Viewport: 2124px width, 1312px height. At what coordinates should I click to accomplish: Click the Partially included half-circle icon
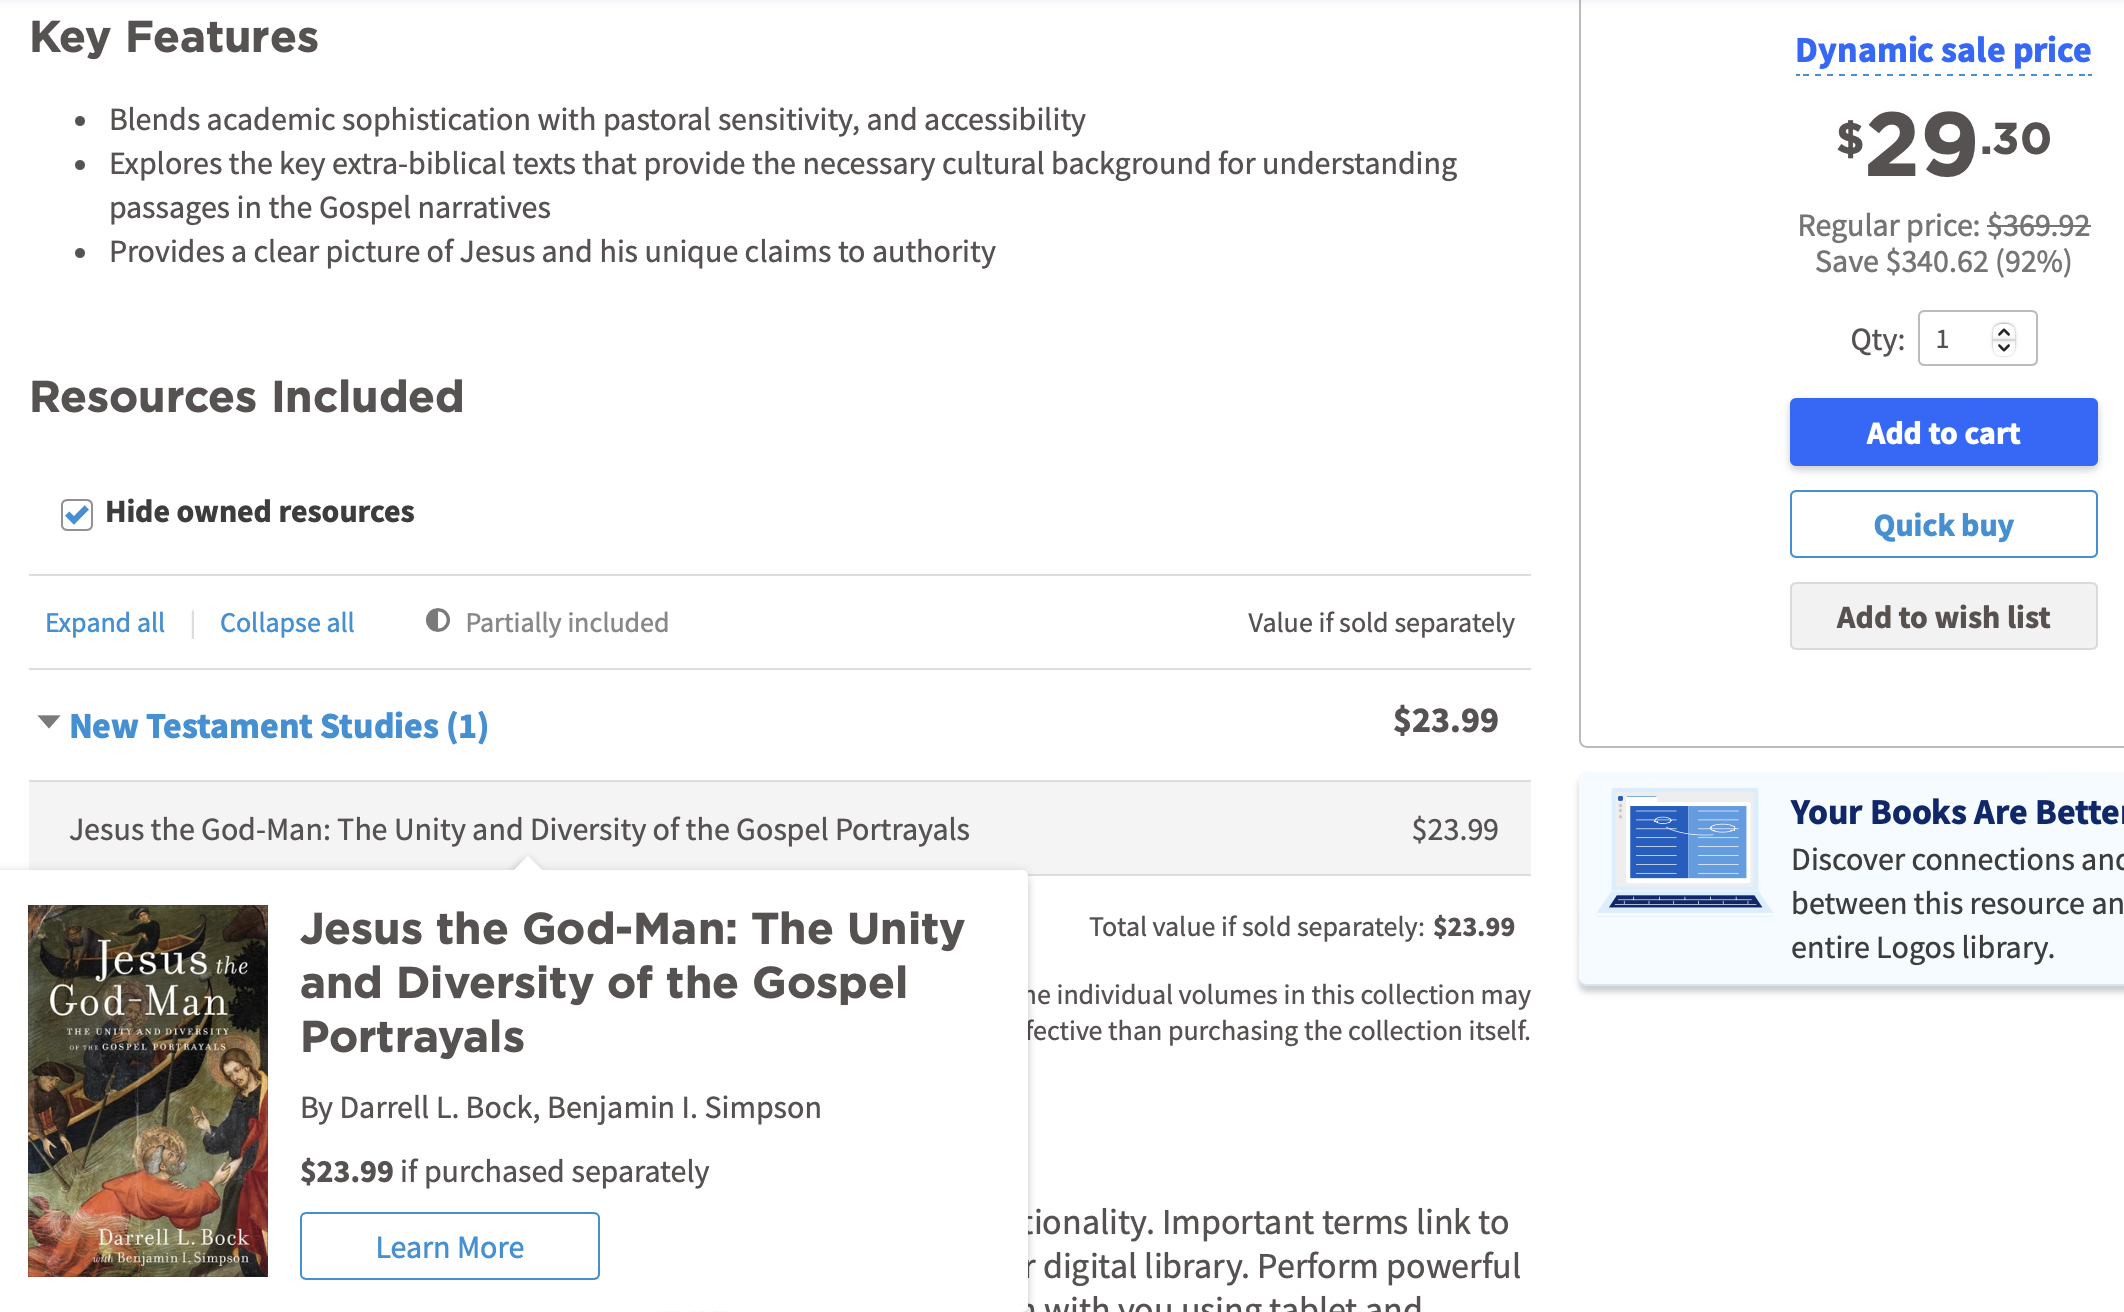click(438, 620)
